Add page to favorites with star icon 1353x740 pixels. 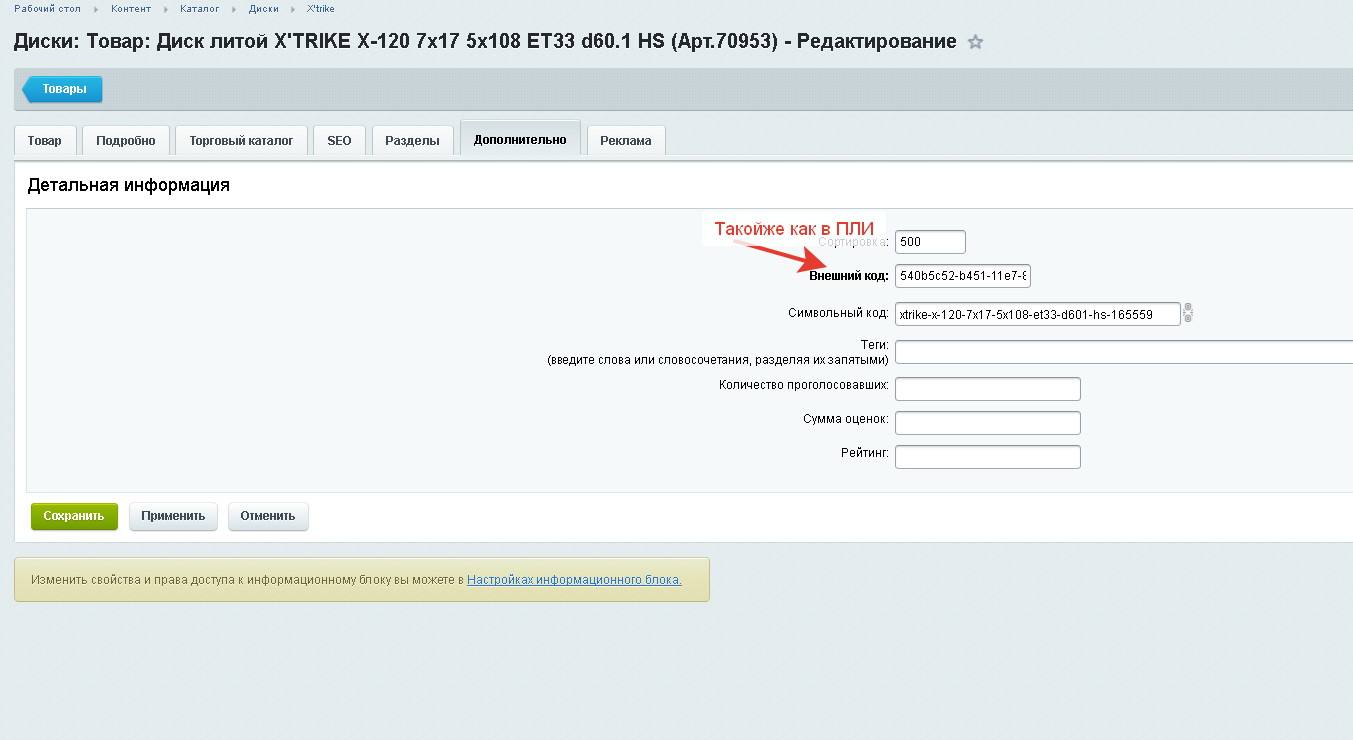coord(976,42)
